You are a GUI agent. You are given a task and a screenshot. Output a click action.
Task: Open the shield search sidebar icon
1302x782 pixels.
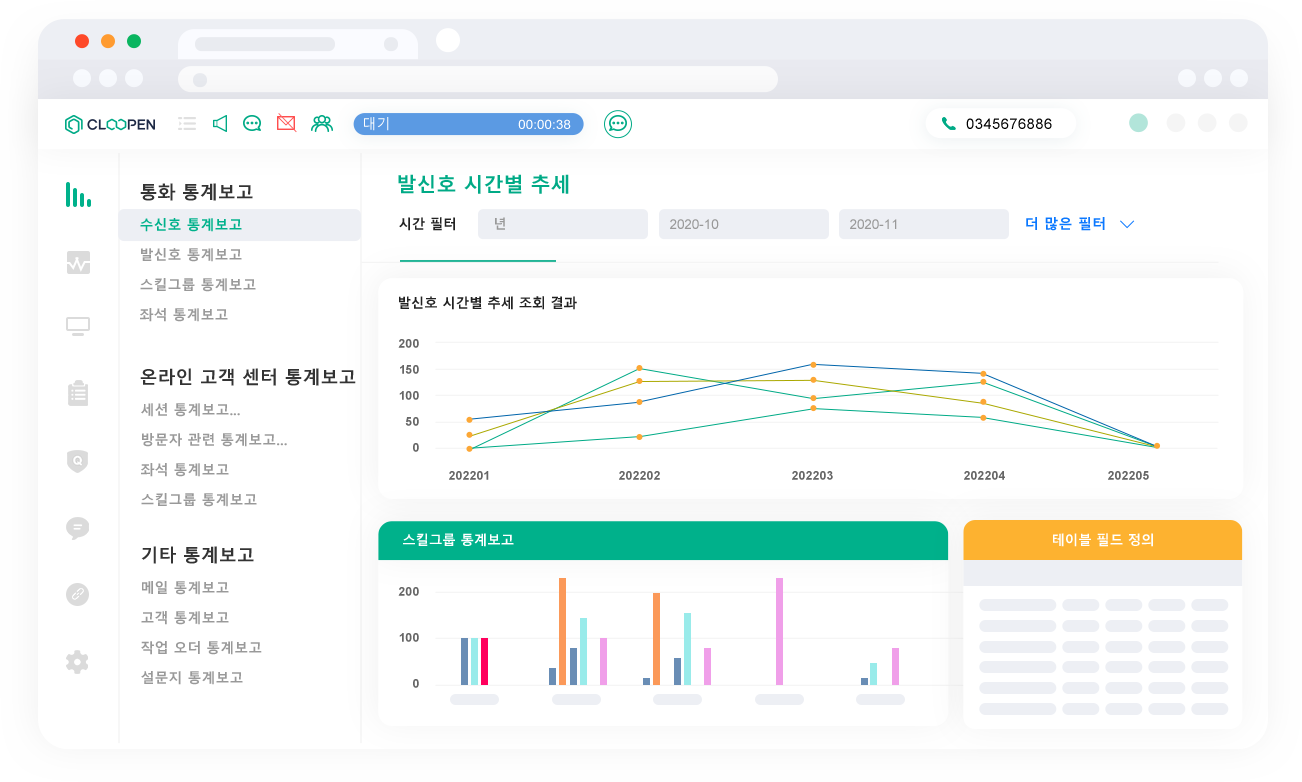[77, 461]
